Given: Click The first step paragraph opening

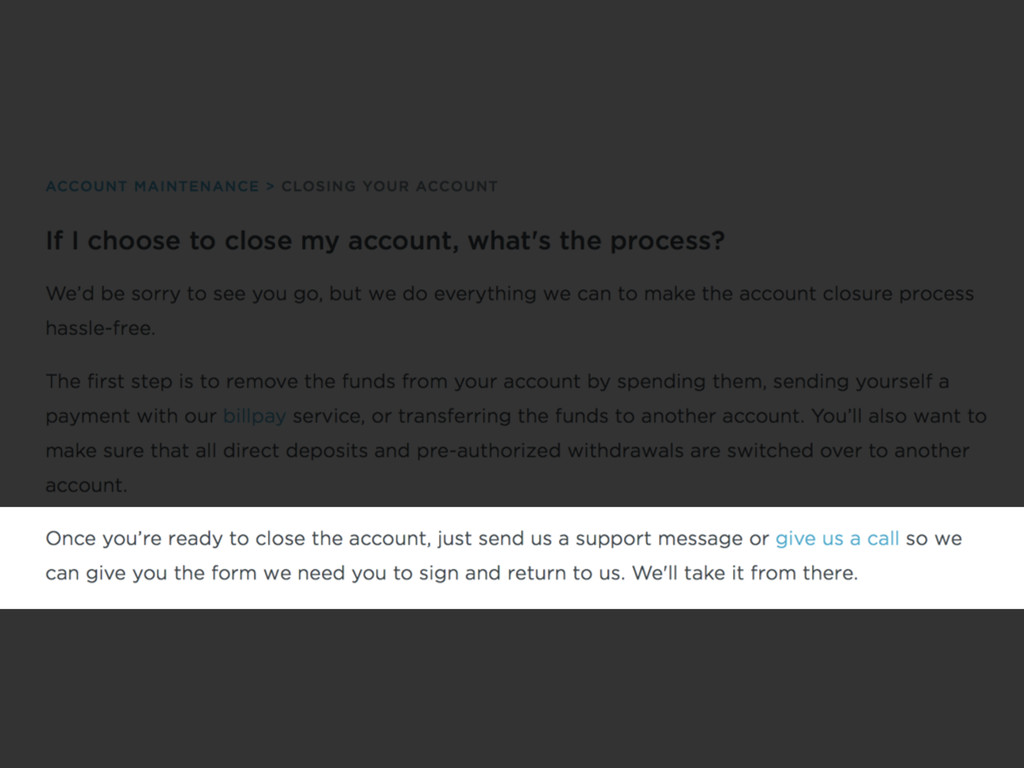Looking at the screenshot, I should pos(120,381).
